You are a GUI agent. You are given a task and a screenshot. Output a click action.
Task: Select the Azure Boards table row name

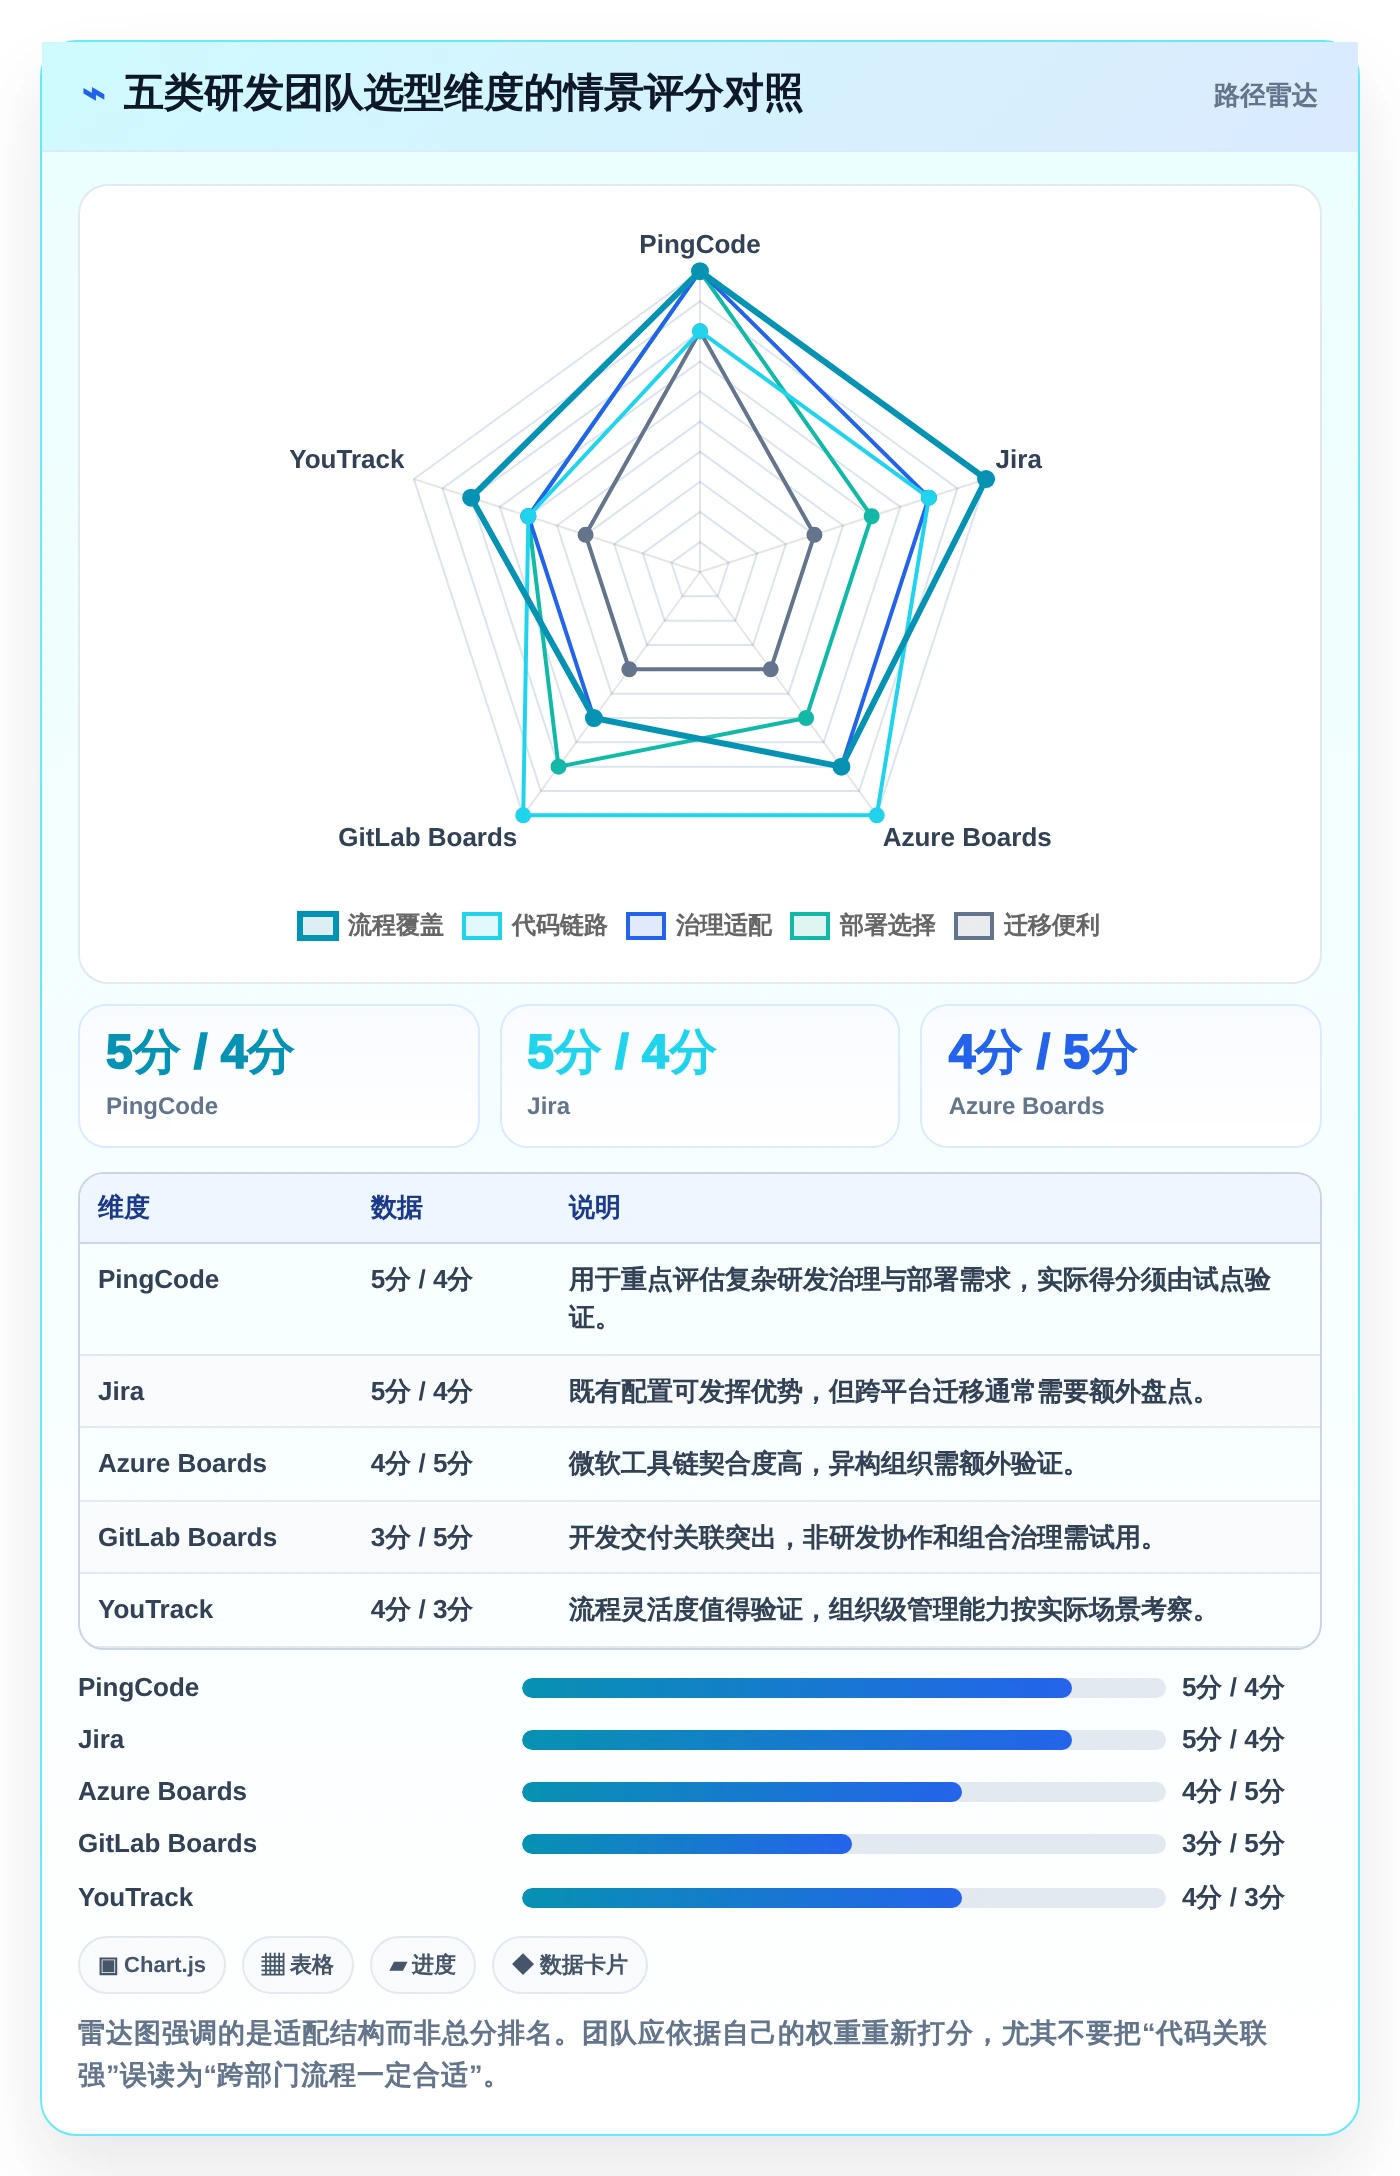coord(182,1463)
